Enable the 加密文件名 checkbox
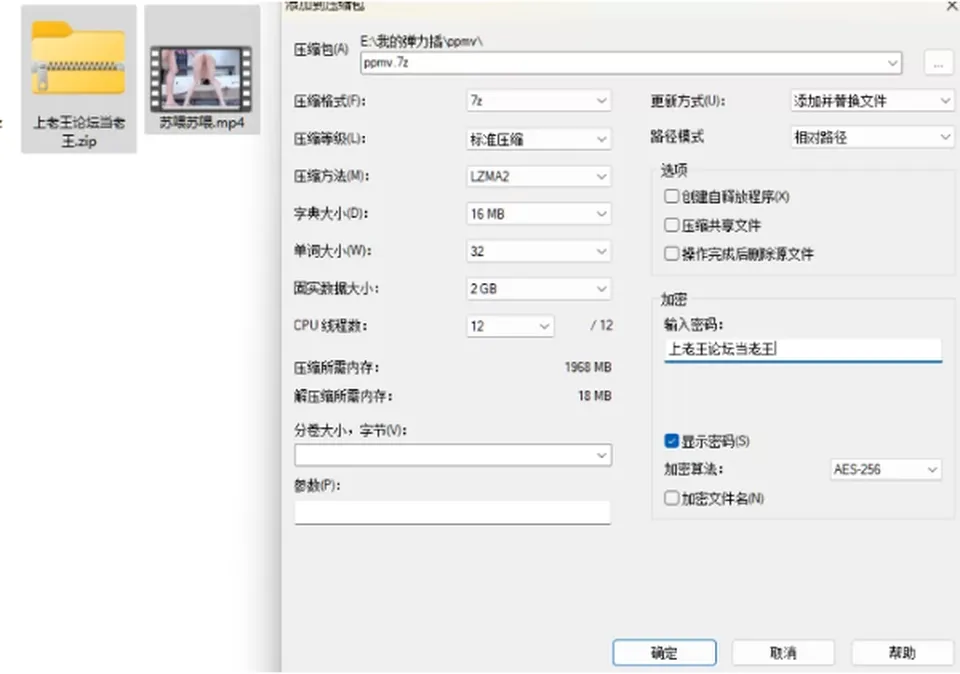 point(672,498)
